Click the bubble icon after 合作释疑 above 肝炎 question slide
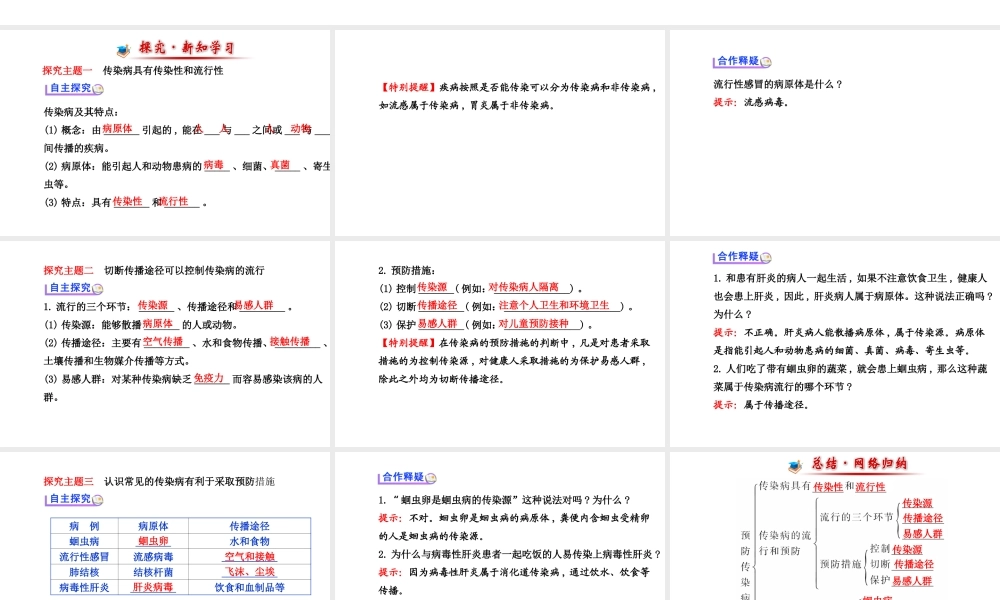The width and height of the screenshot is (1000, 600). (766, 258)
